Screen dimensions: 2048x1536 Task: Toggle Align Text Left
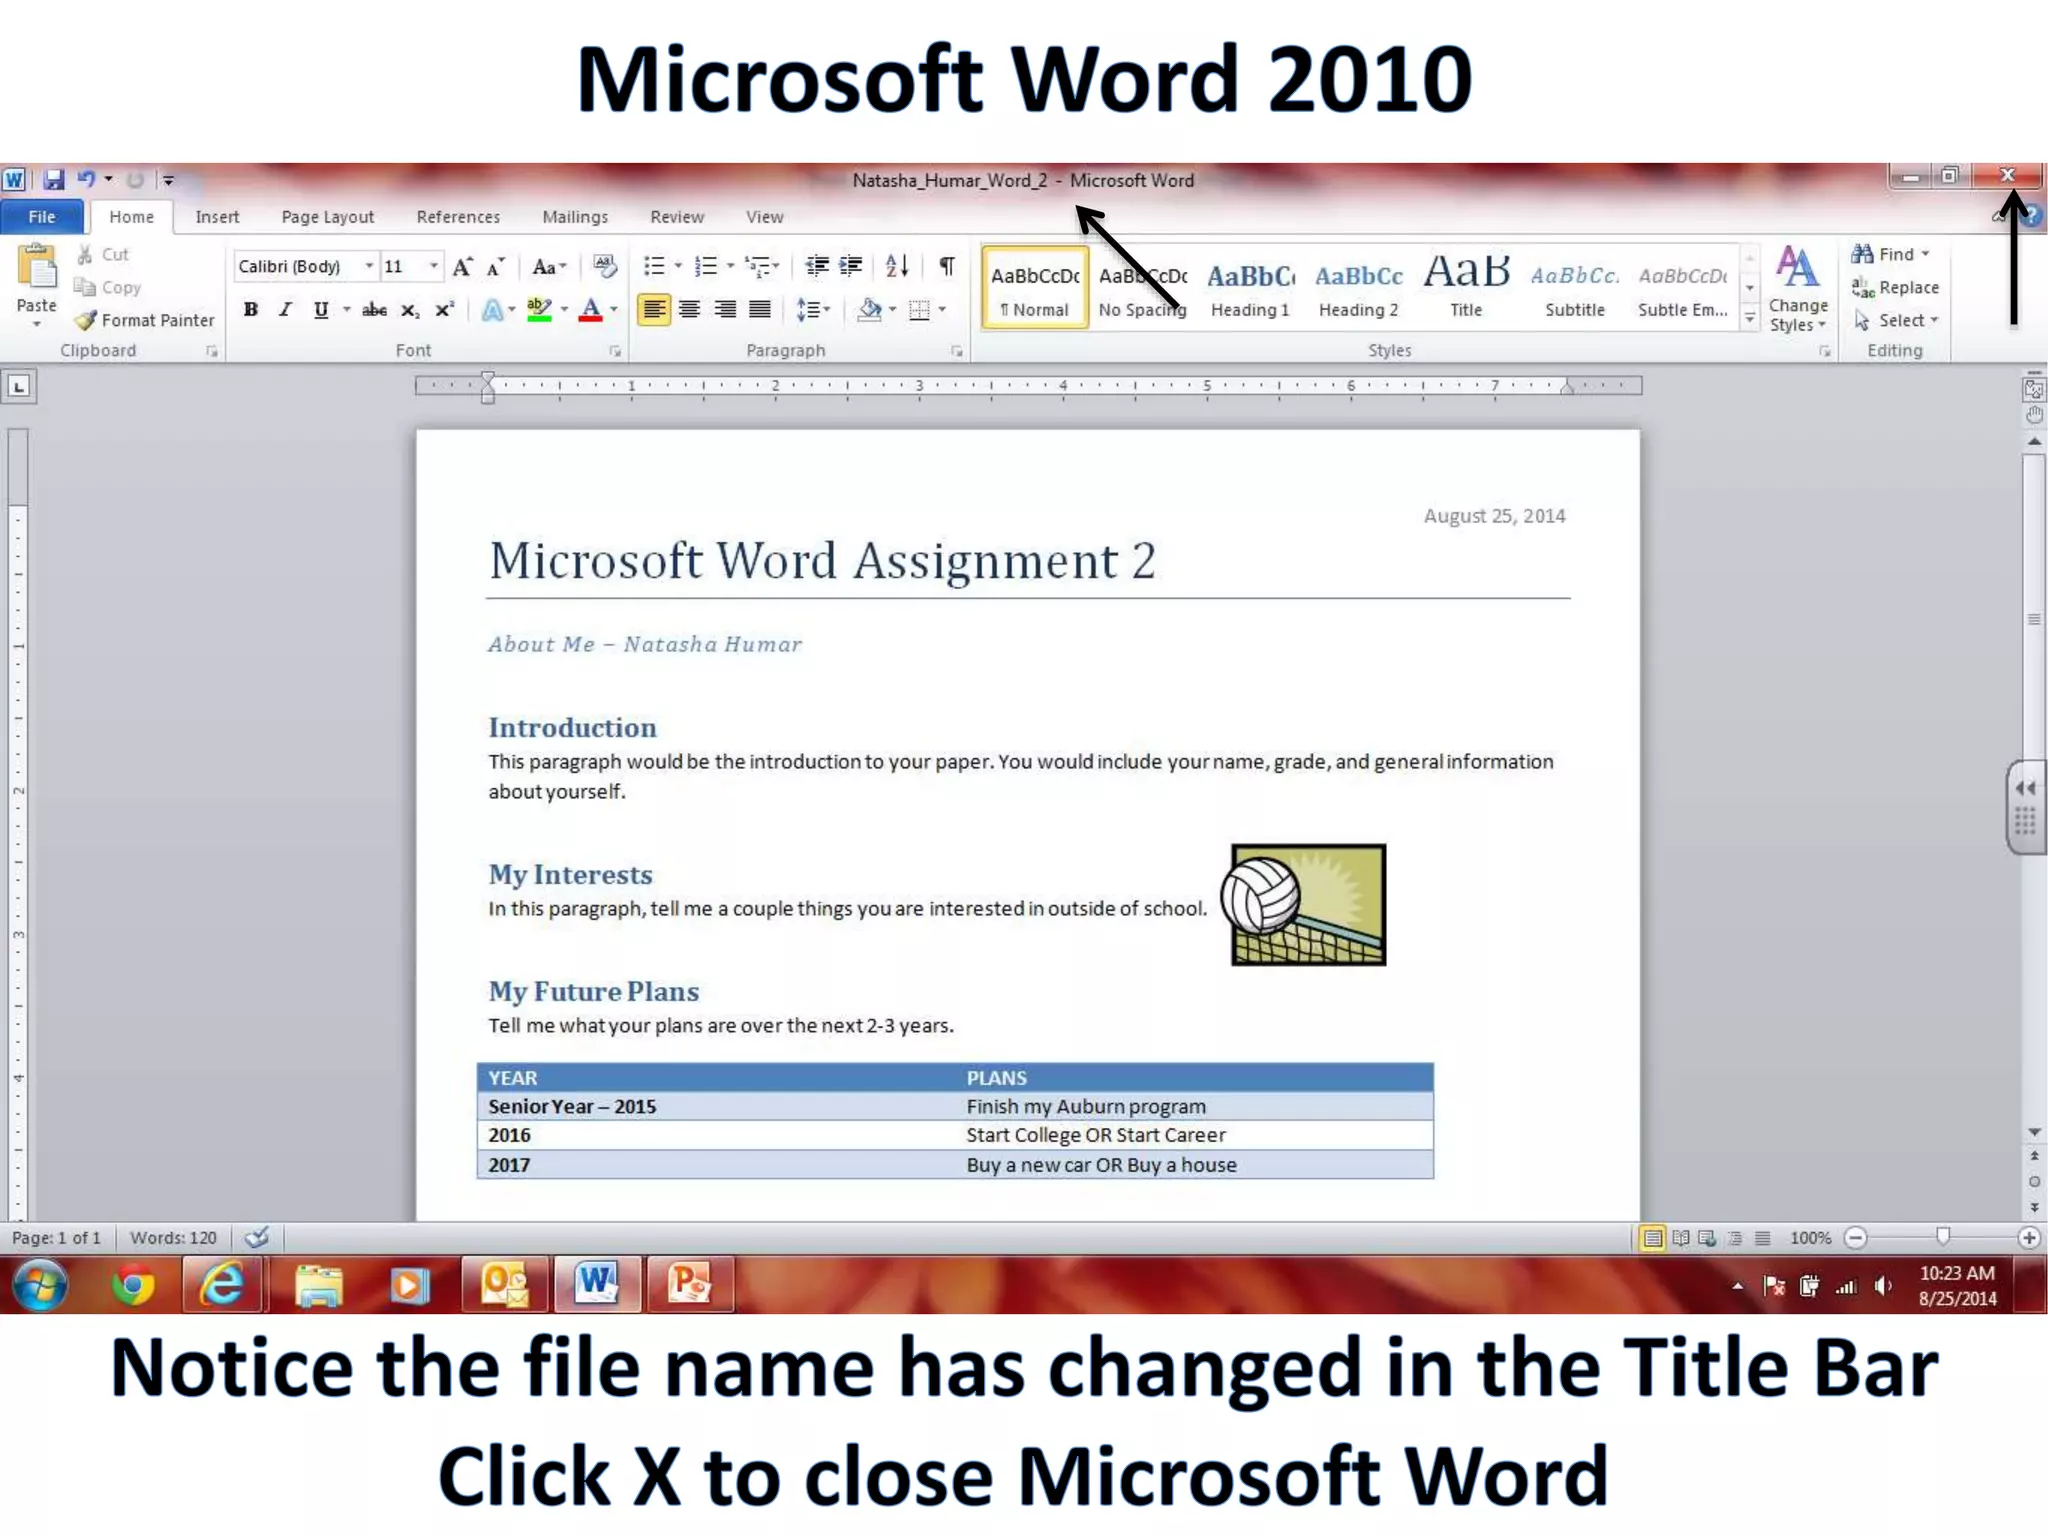(x=654, y=310)
